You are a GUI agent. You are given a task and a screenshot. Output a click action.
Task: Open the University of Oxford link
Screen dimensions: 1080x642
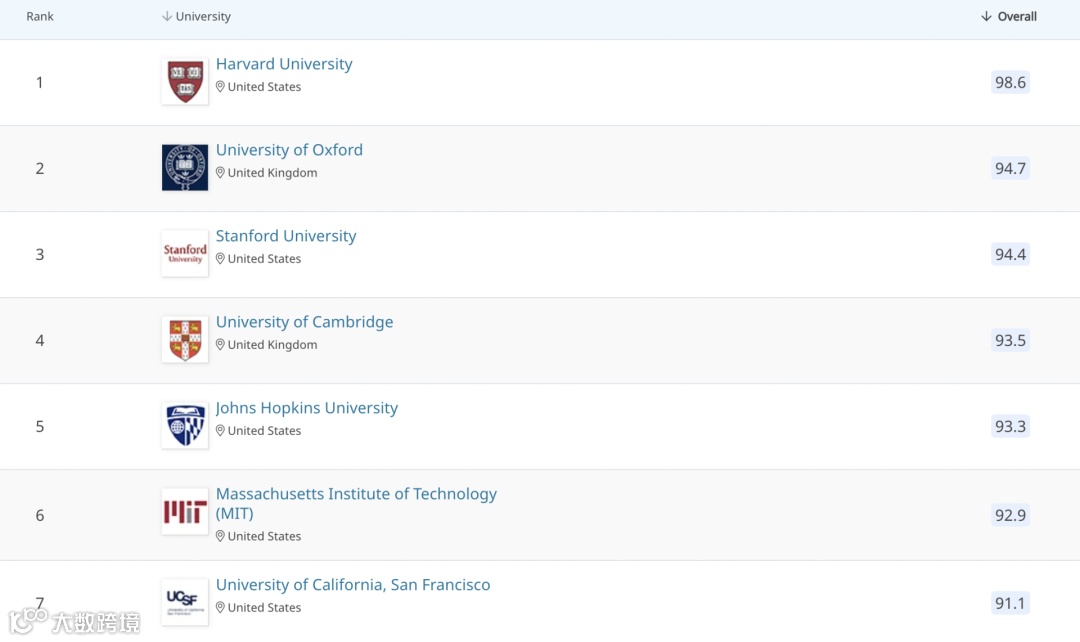(289, 150)
